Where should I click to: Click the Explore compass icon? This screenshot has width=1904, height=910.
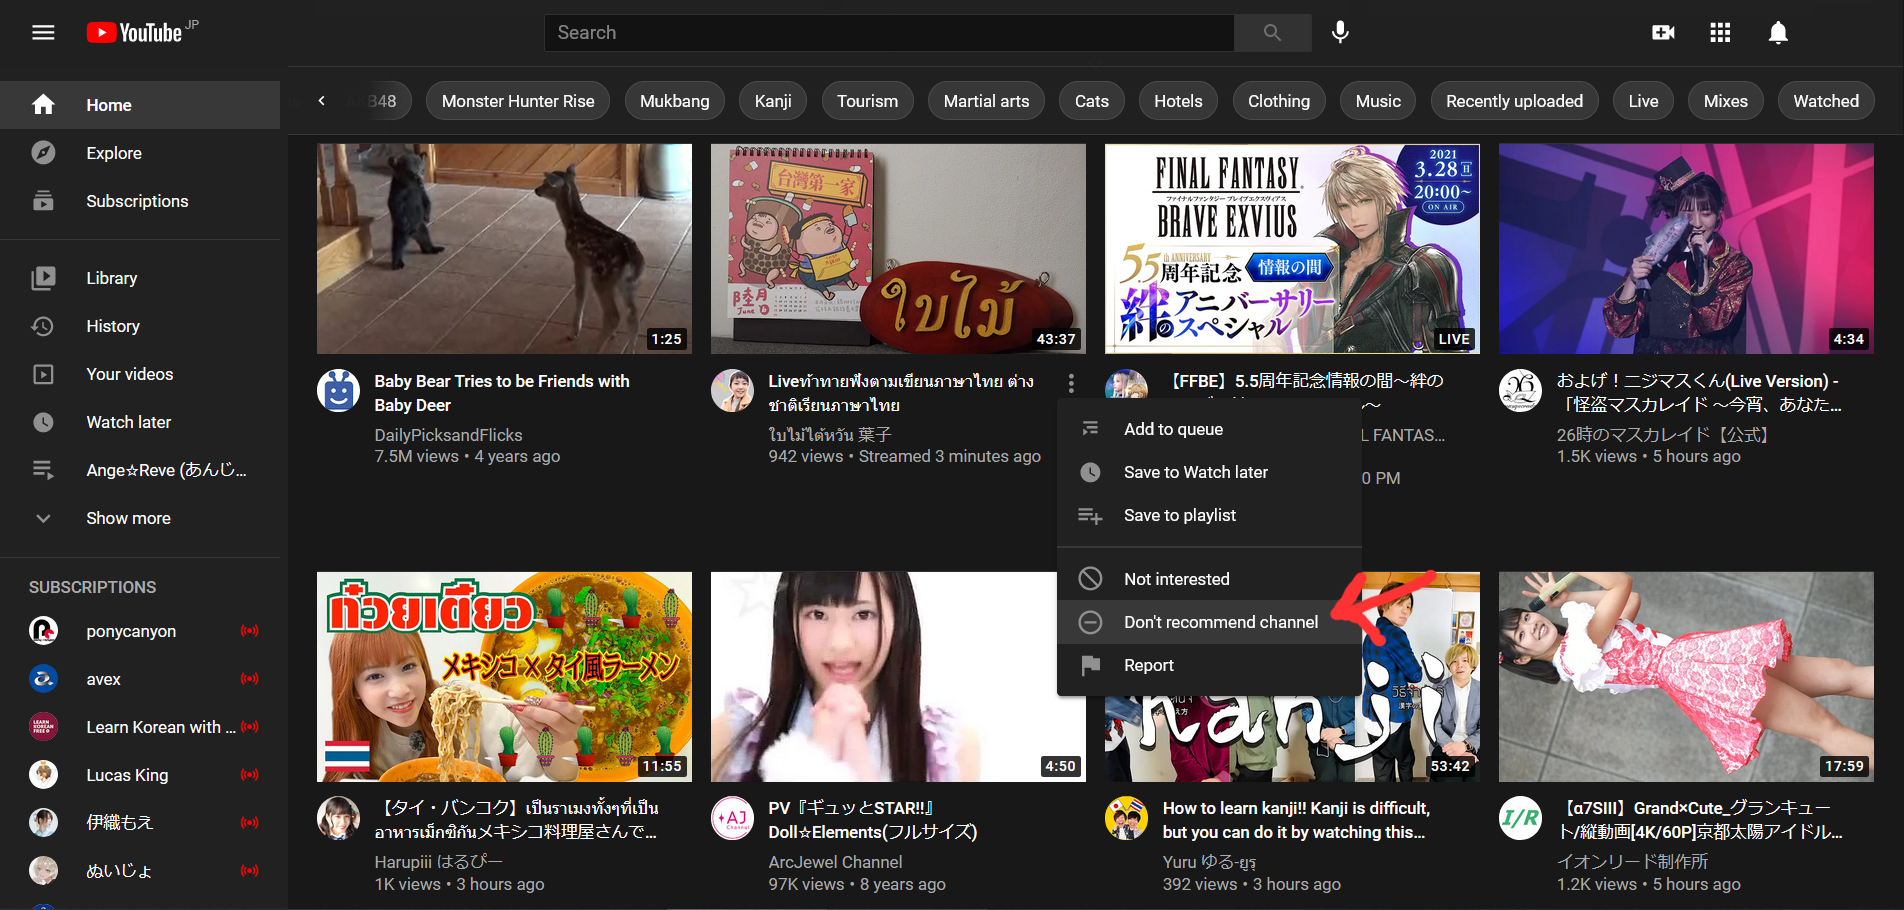click(43, 153)
